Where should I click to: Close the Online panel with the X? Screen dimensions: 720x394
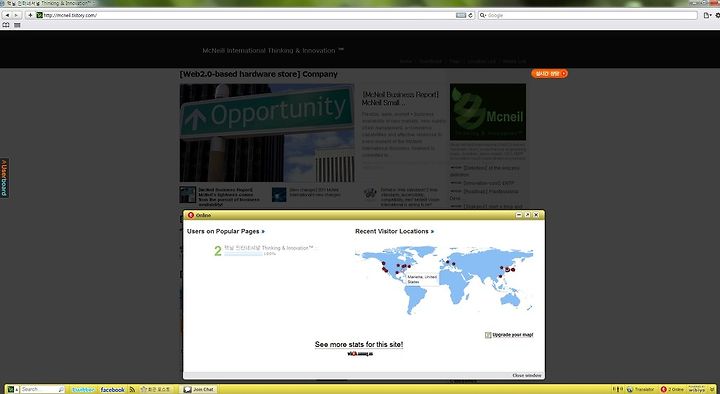536,215
